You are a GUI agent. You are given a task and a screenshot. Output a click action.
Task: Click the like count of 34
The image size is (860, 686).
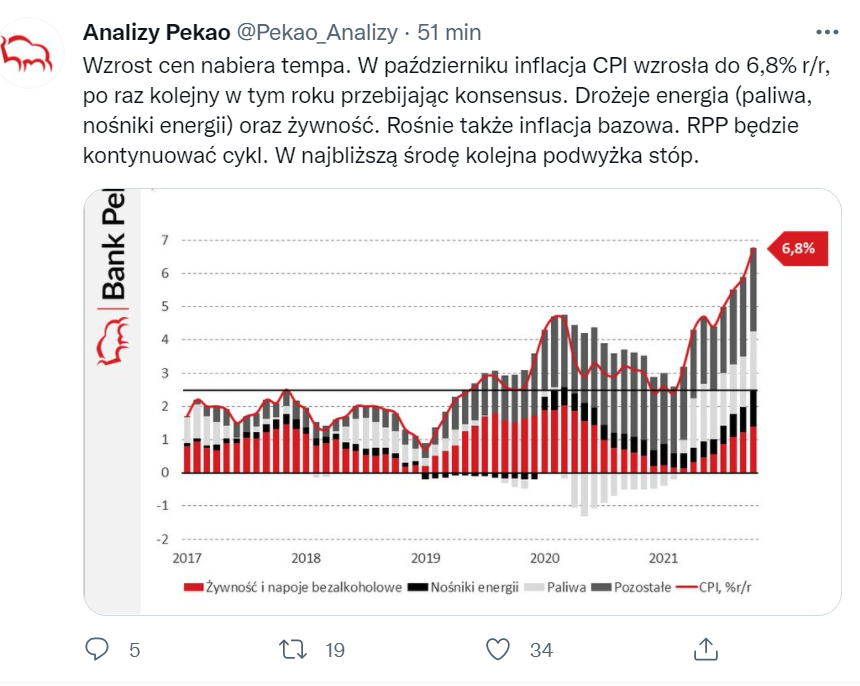[541, 650]
